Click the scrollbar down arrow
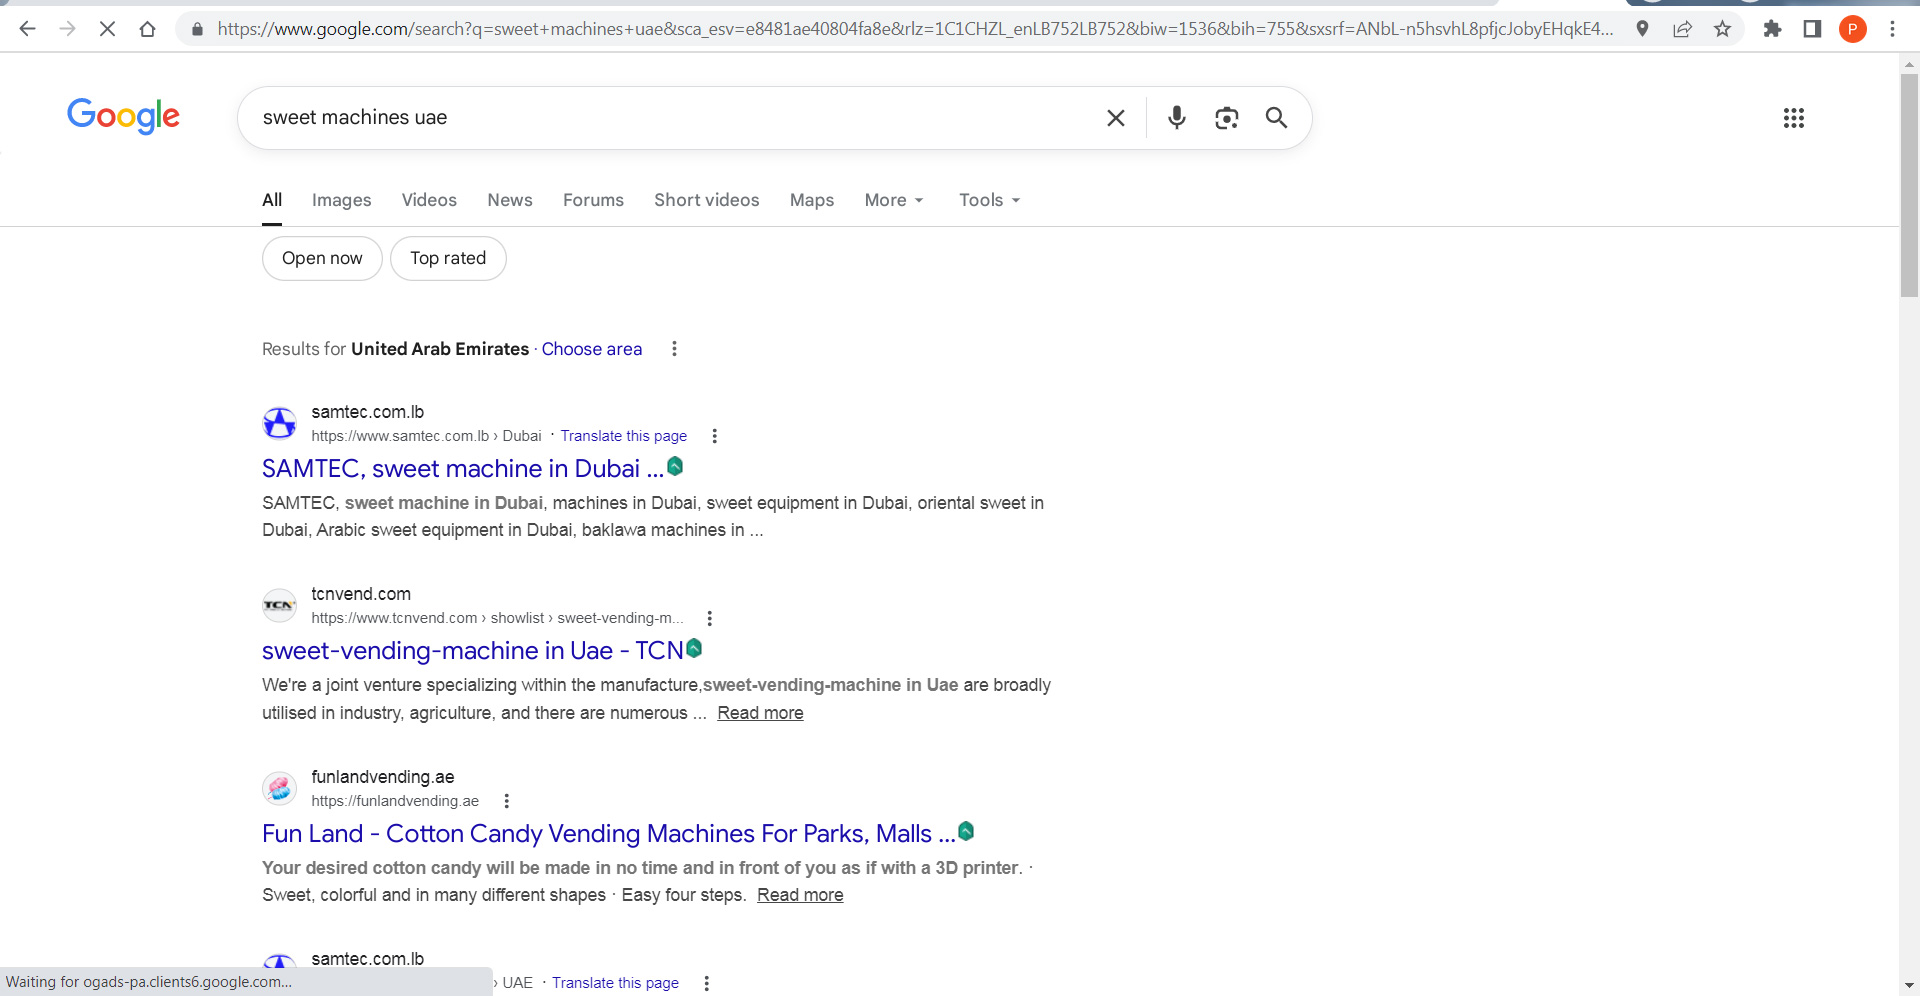The width and height of the screenshot is (1920, 996). pyautogui.click(x=1909, y=985)
